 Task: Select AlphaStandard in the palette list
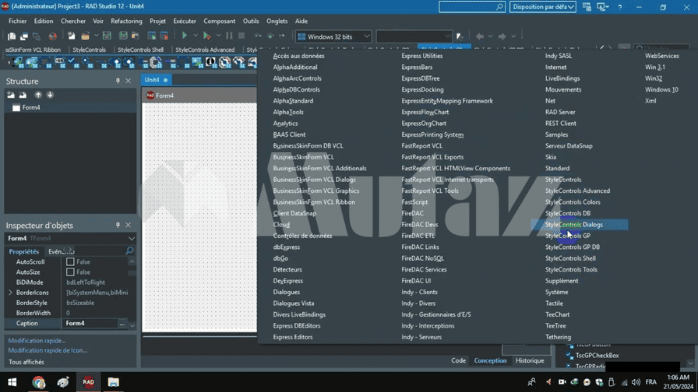coord(293,101)
